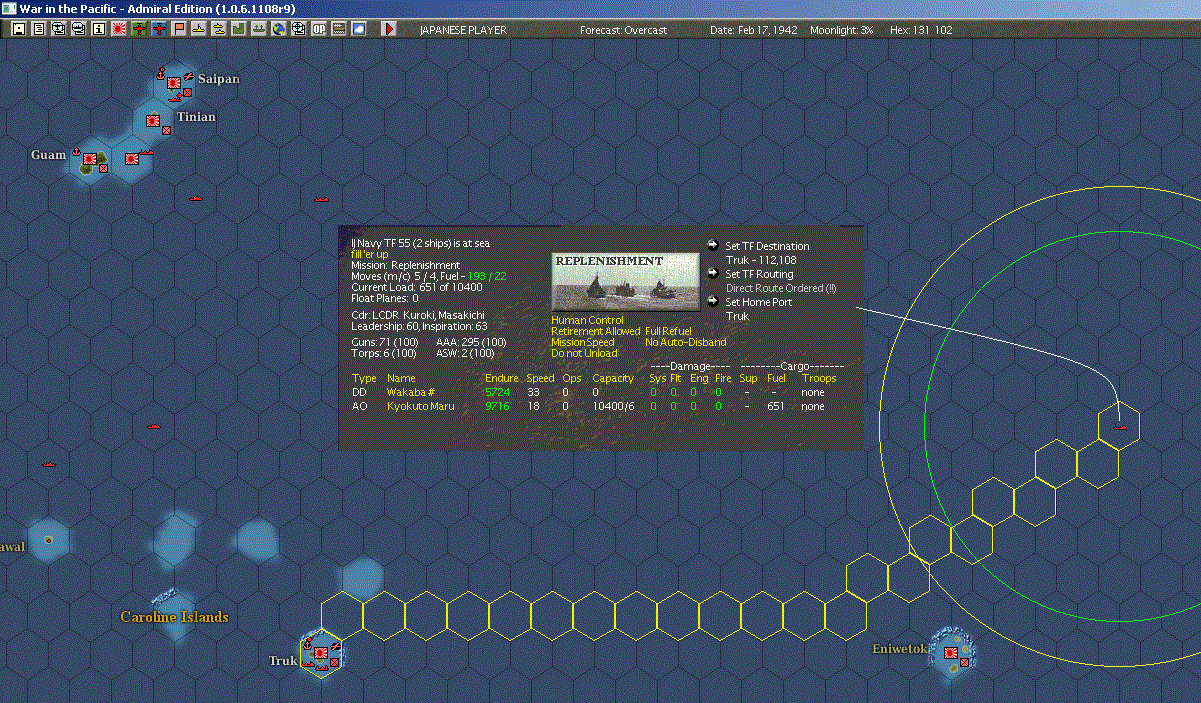
Task: Click 'Mission: Replenishment' text
Action: coord(405,265)
